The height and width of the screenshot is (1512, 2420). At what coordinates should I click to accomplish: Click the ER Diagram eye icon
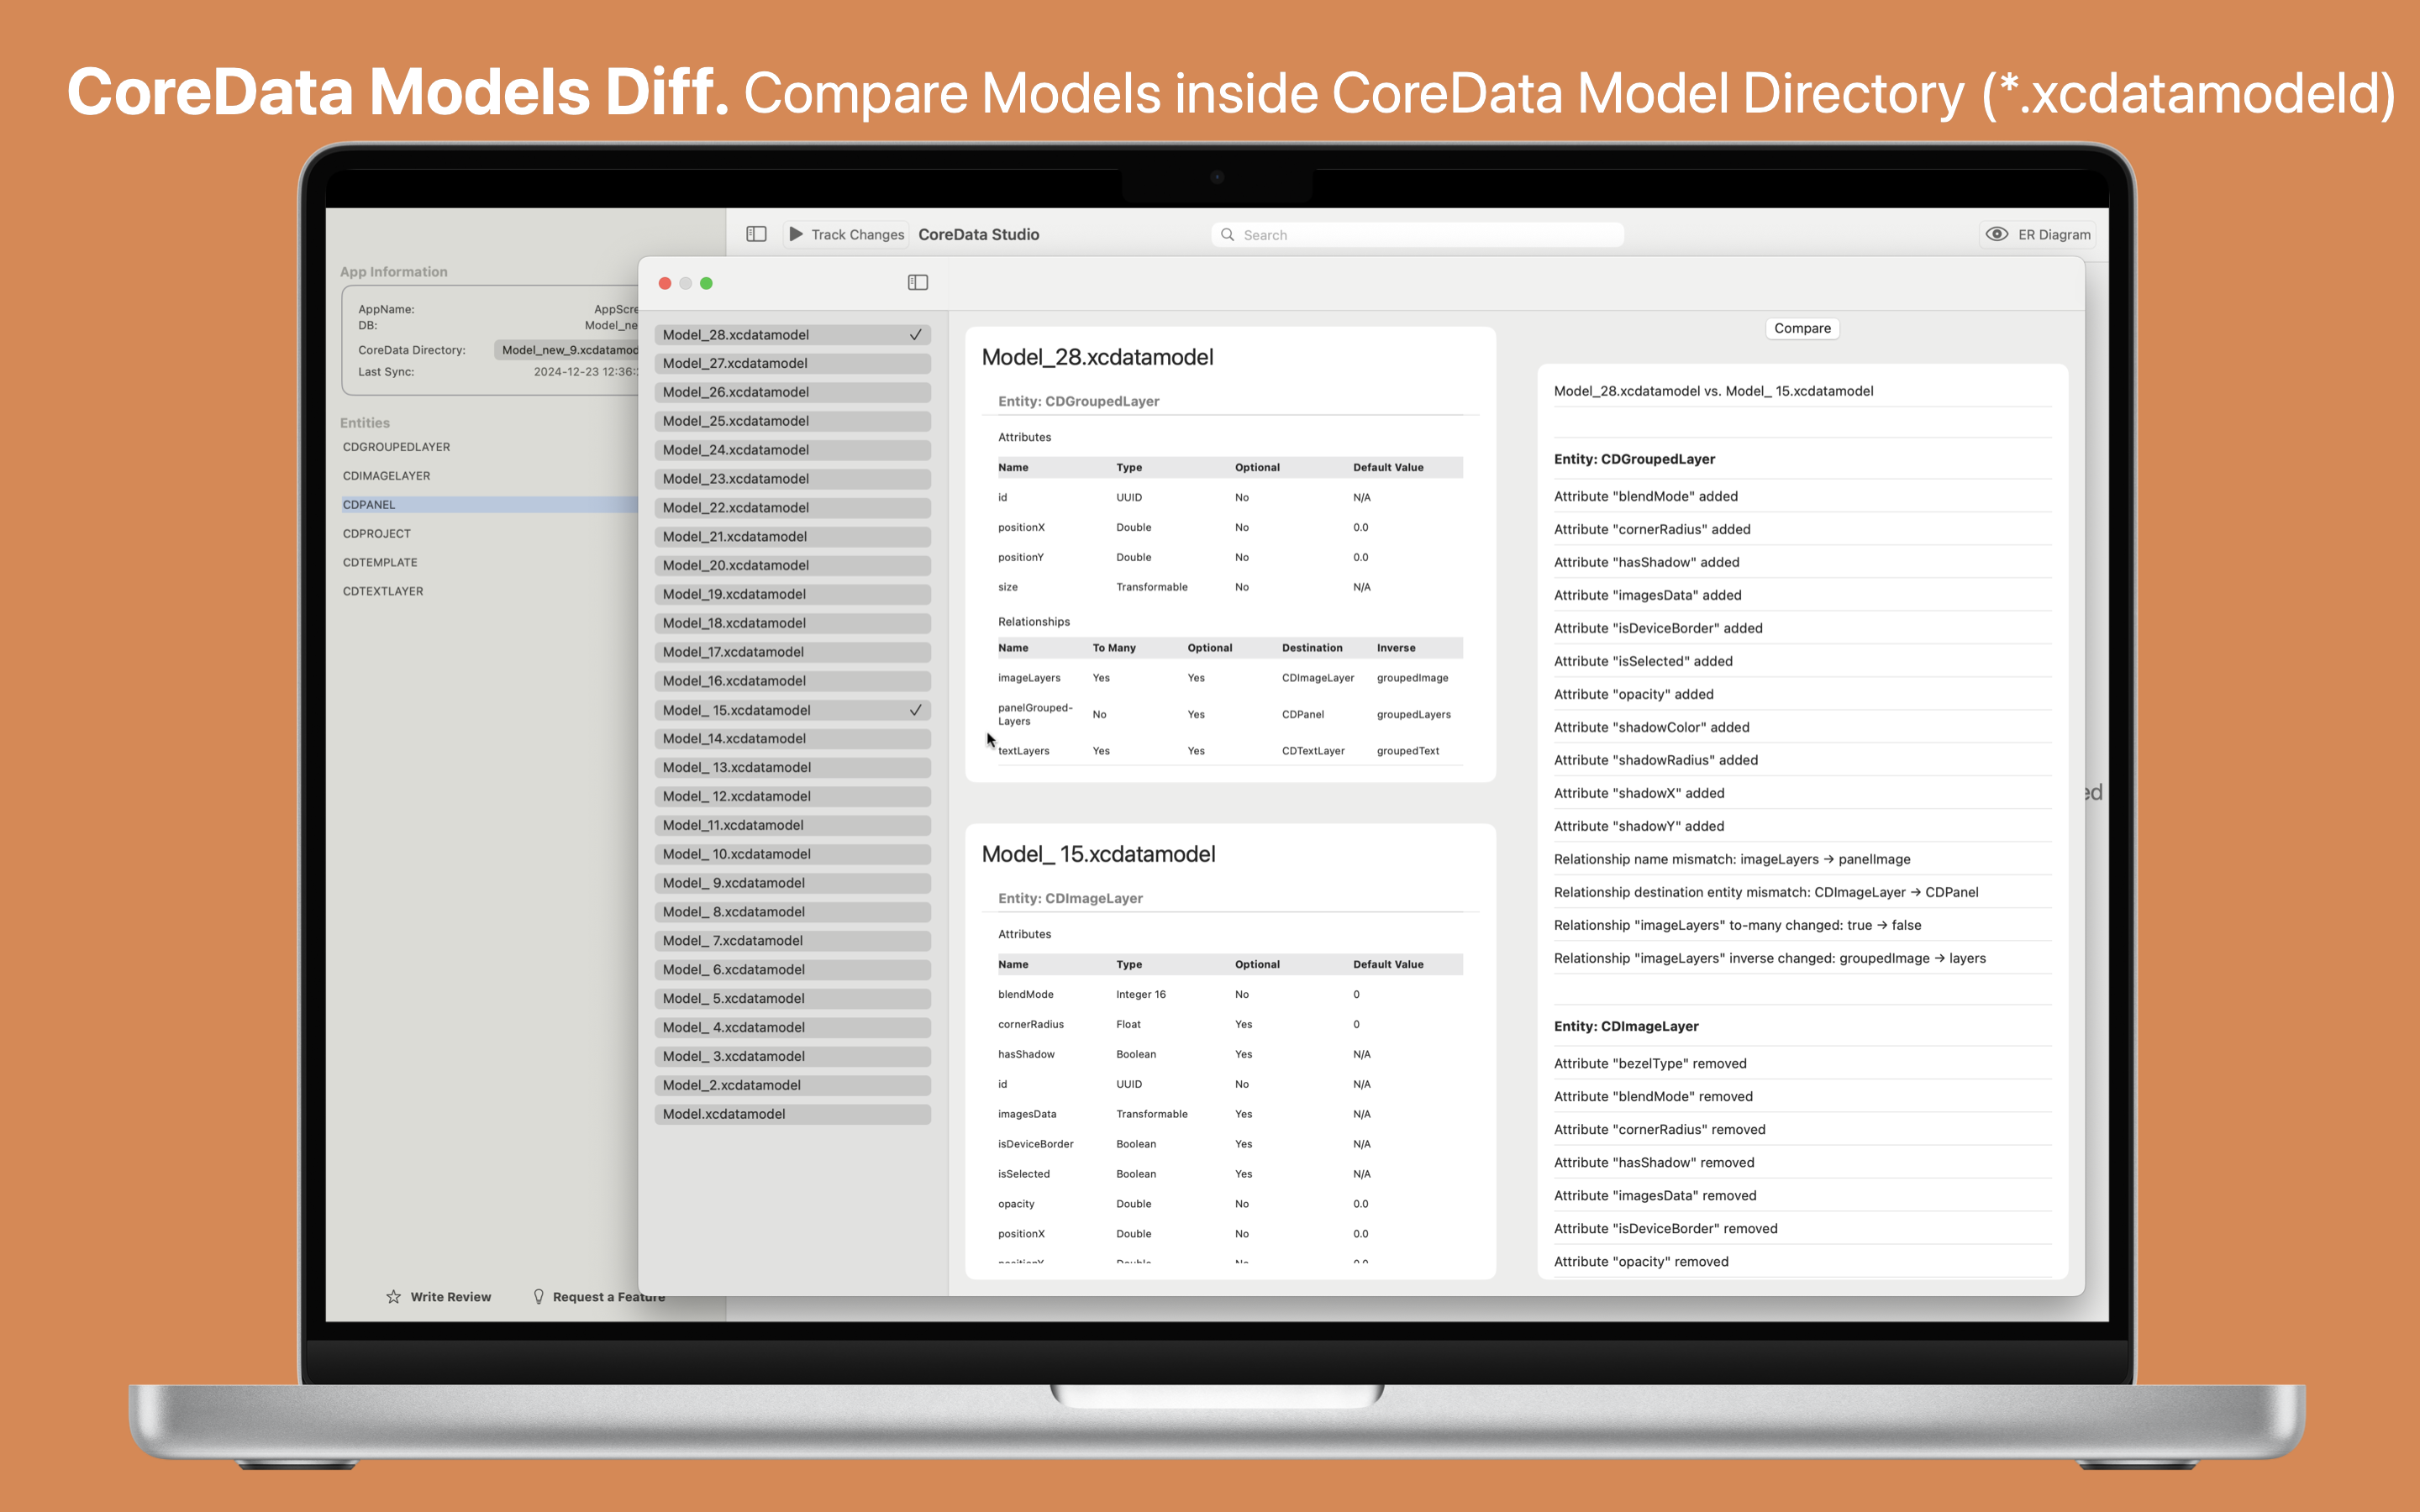(x=1996, y=234)
